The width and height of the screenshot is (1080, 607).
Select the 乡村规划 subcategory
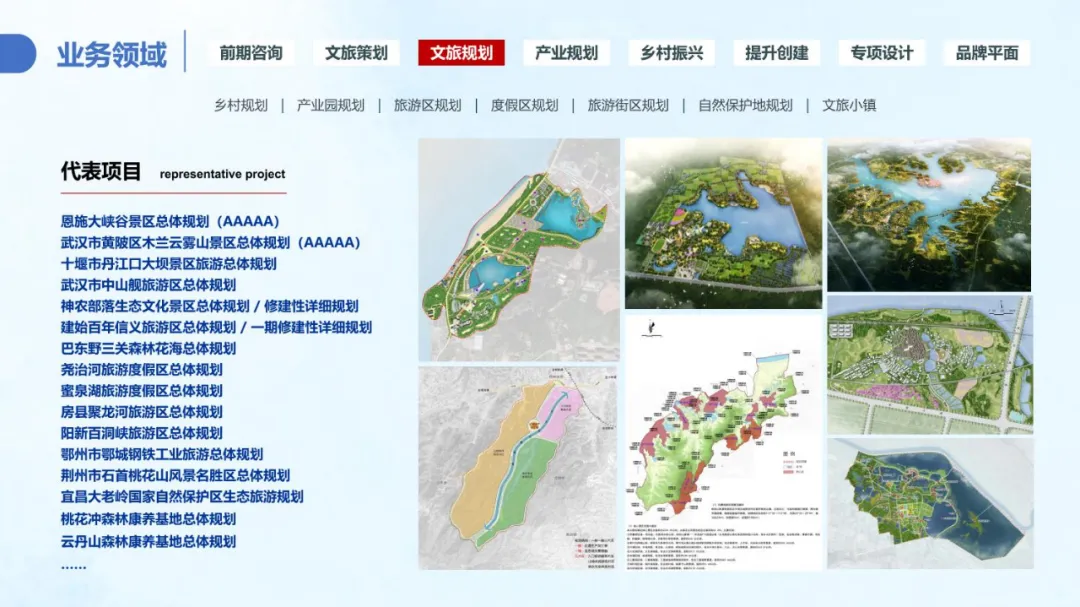(241, 105)
